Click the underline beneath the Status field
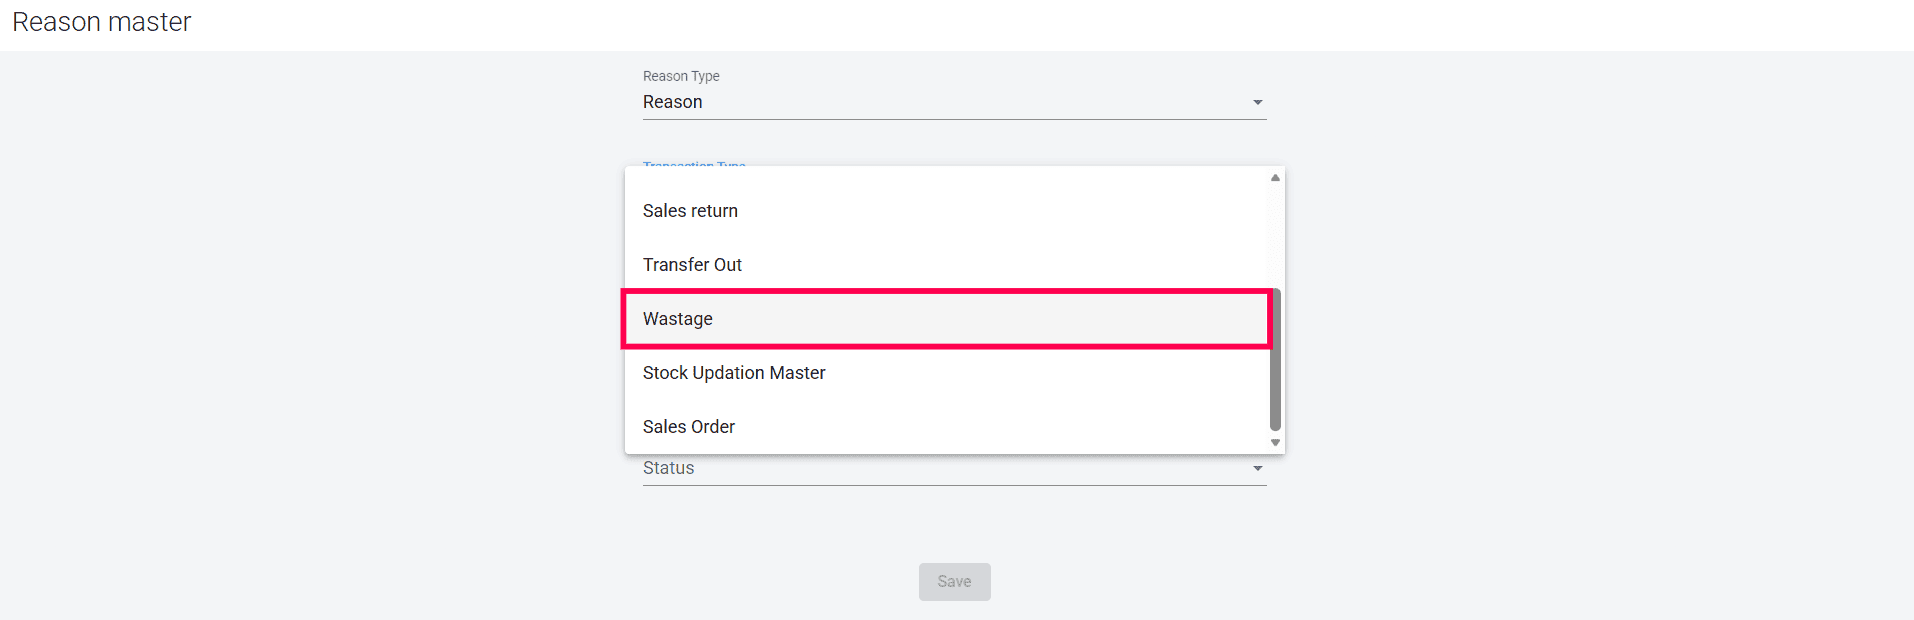The image size is (1914, 620). point(954,486)
